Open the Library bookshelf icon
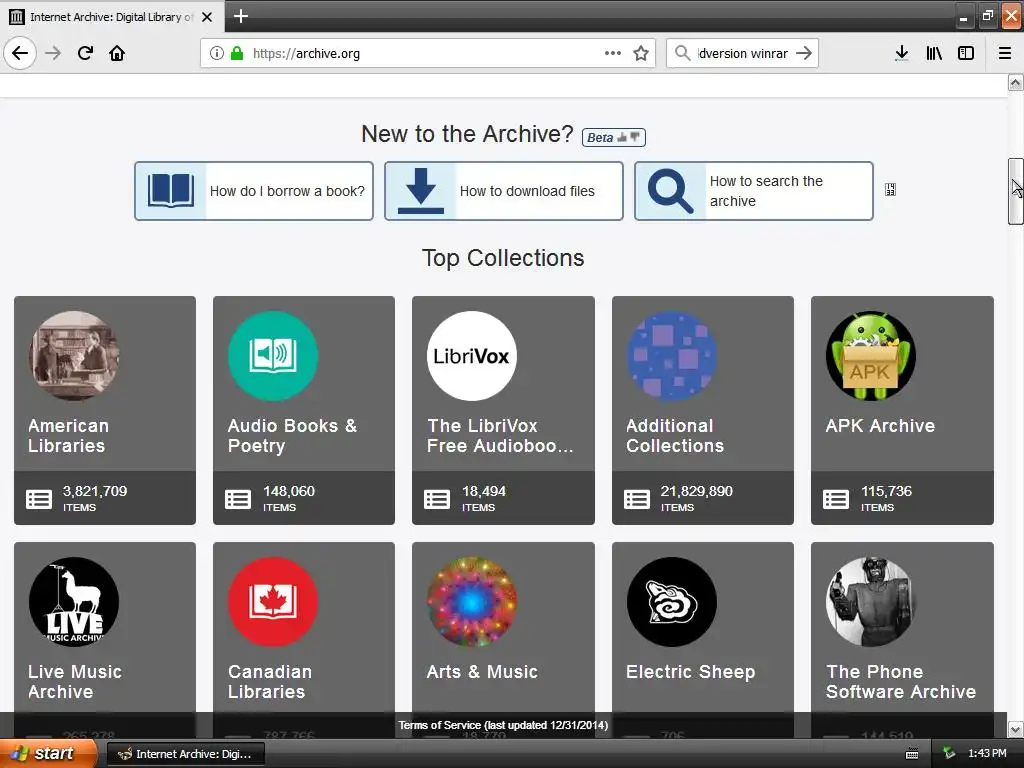The width and height of the screenshot is (1024, 768). [934, 53]
